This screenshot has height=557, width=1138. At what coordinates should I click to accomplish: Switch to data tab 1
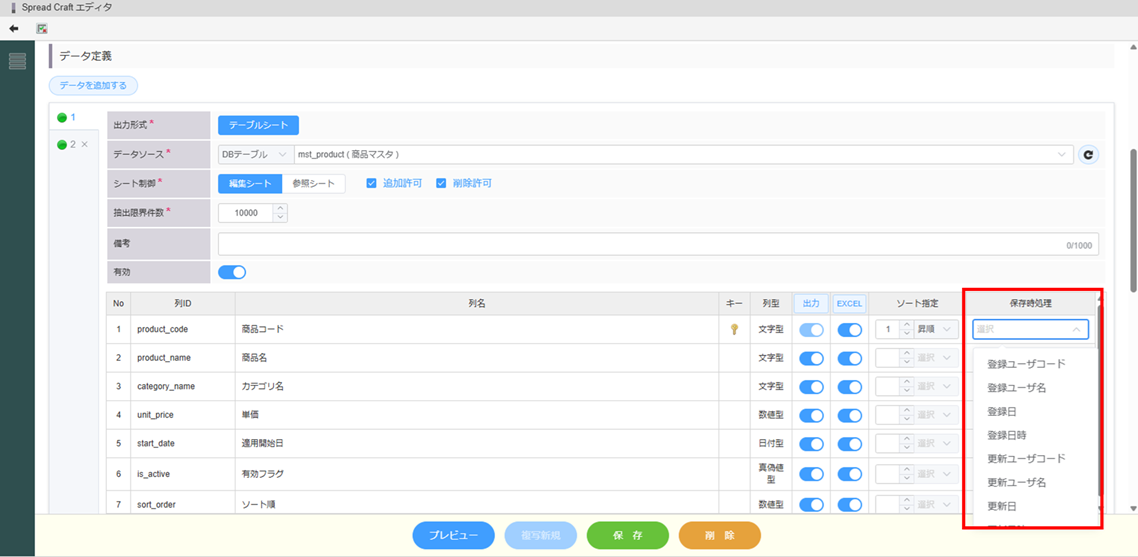tap(68, 118)
